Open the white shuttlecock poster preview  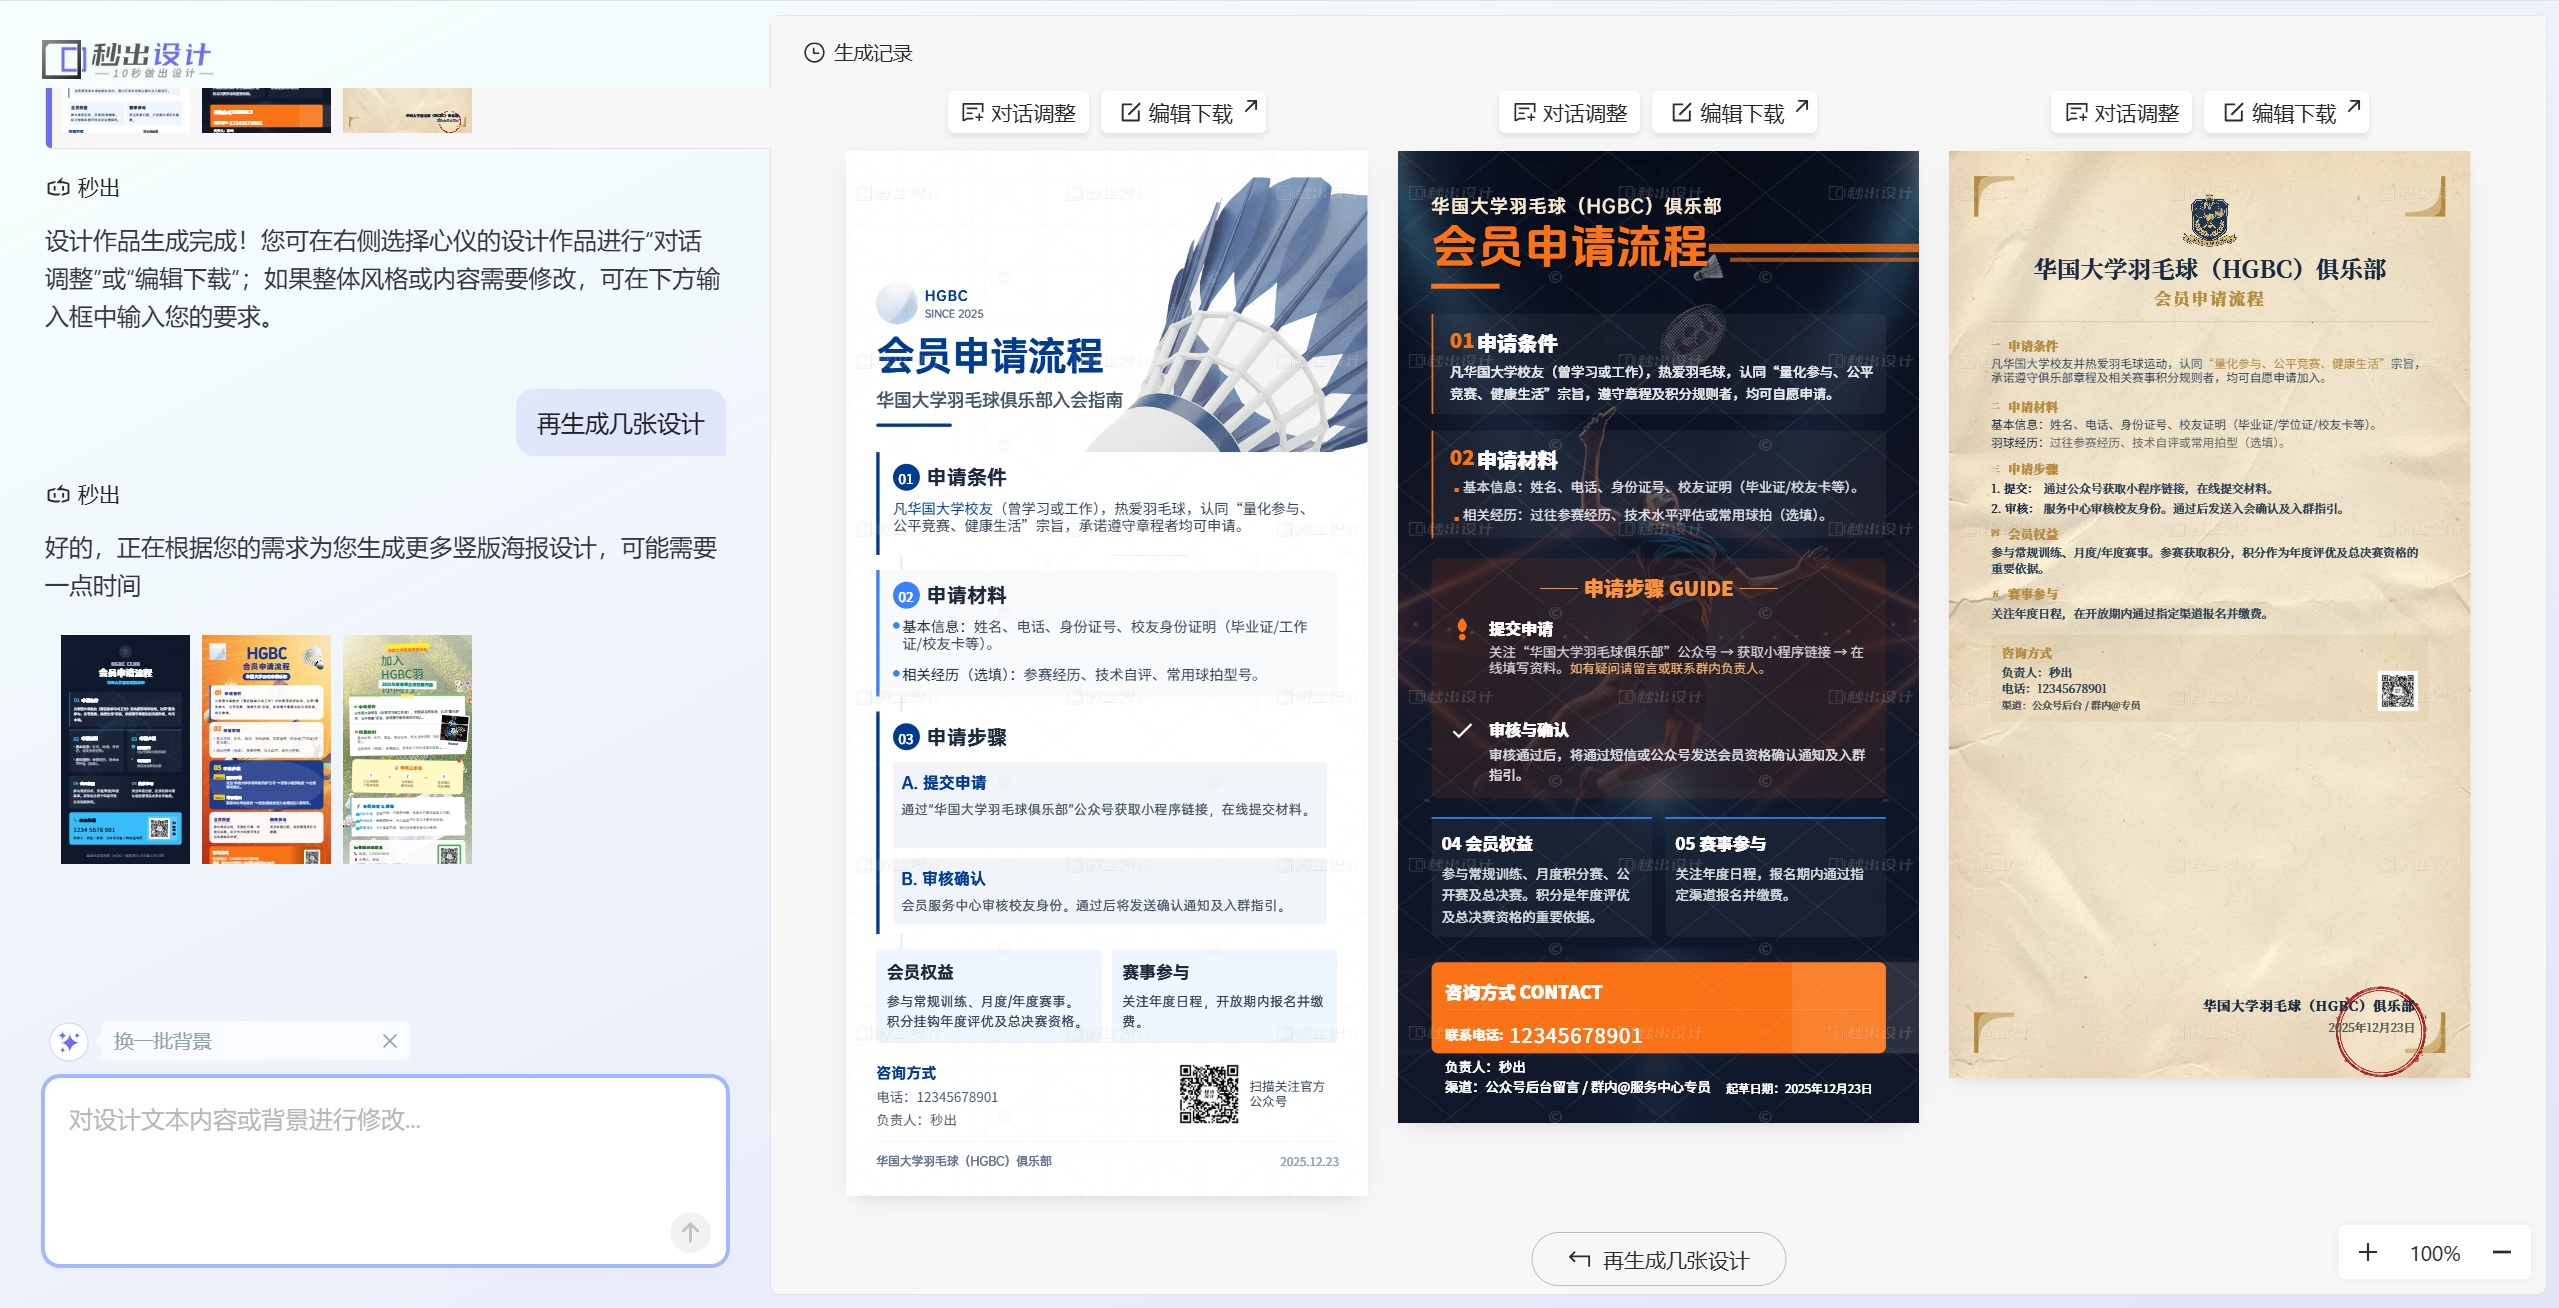pyautogui.click(x=1106, y=672)
